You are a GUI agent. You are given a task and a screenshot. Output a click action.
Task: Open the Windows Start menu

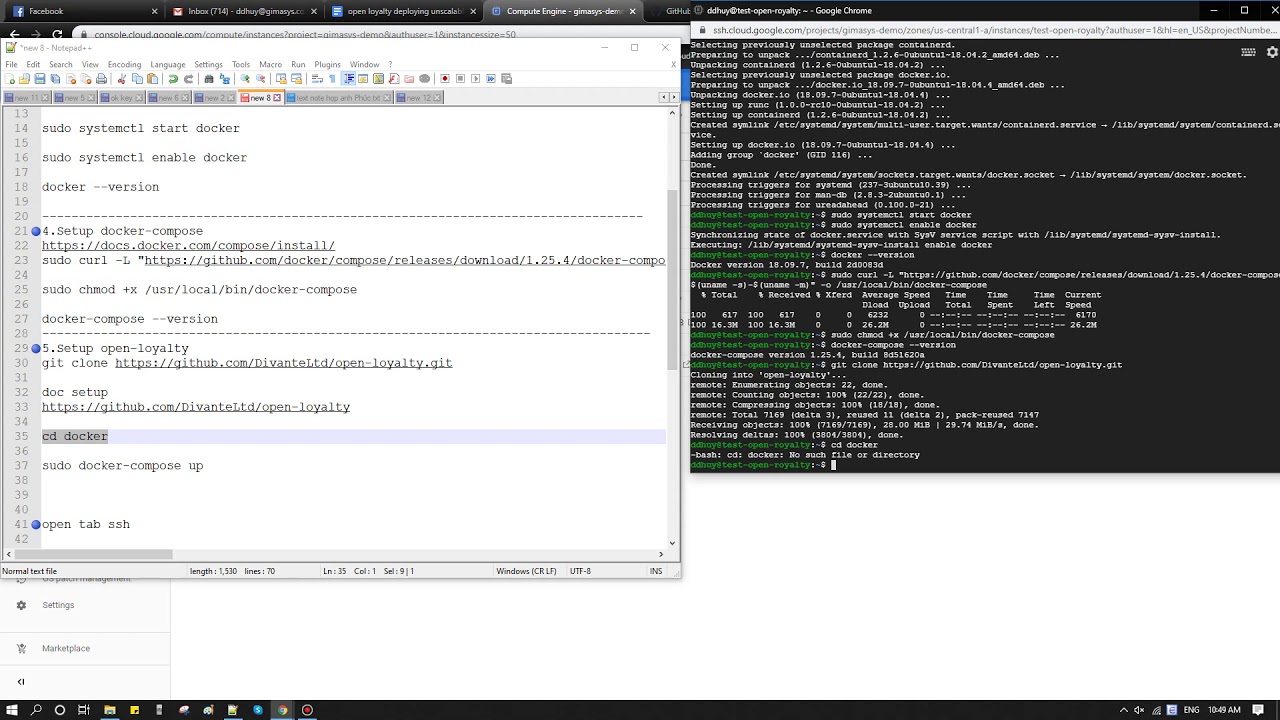[13, 710]
